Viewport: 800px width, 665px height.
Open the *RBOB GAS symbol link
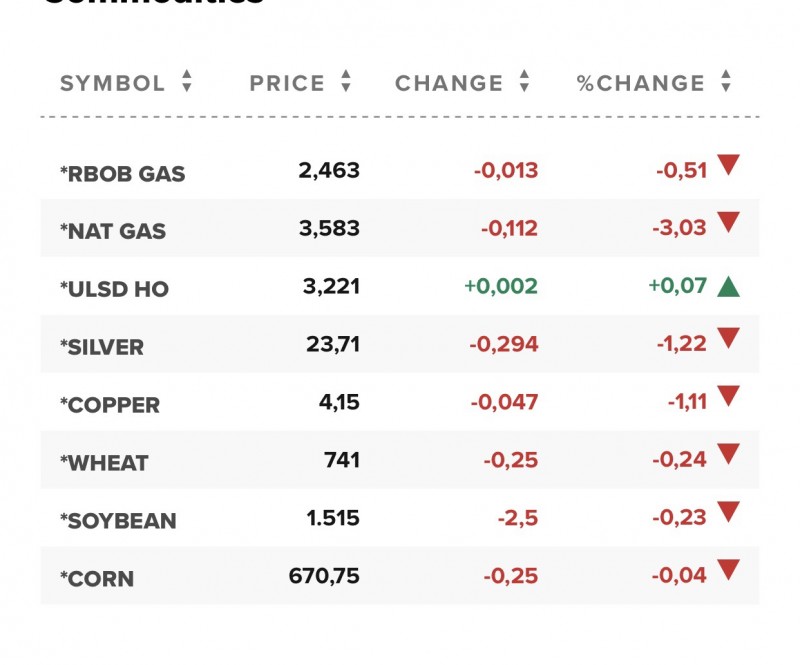tap(123, 174)
